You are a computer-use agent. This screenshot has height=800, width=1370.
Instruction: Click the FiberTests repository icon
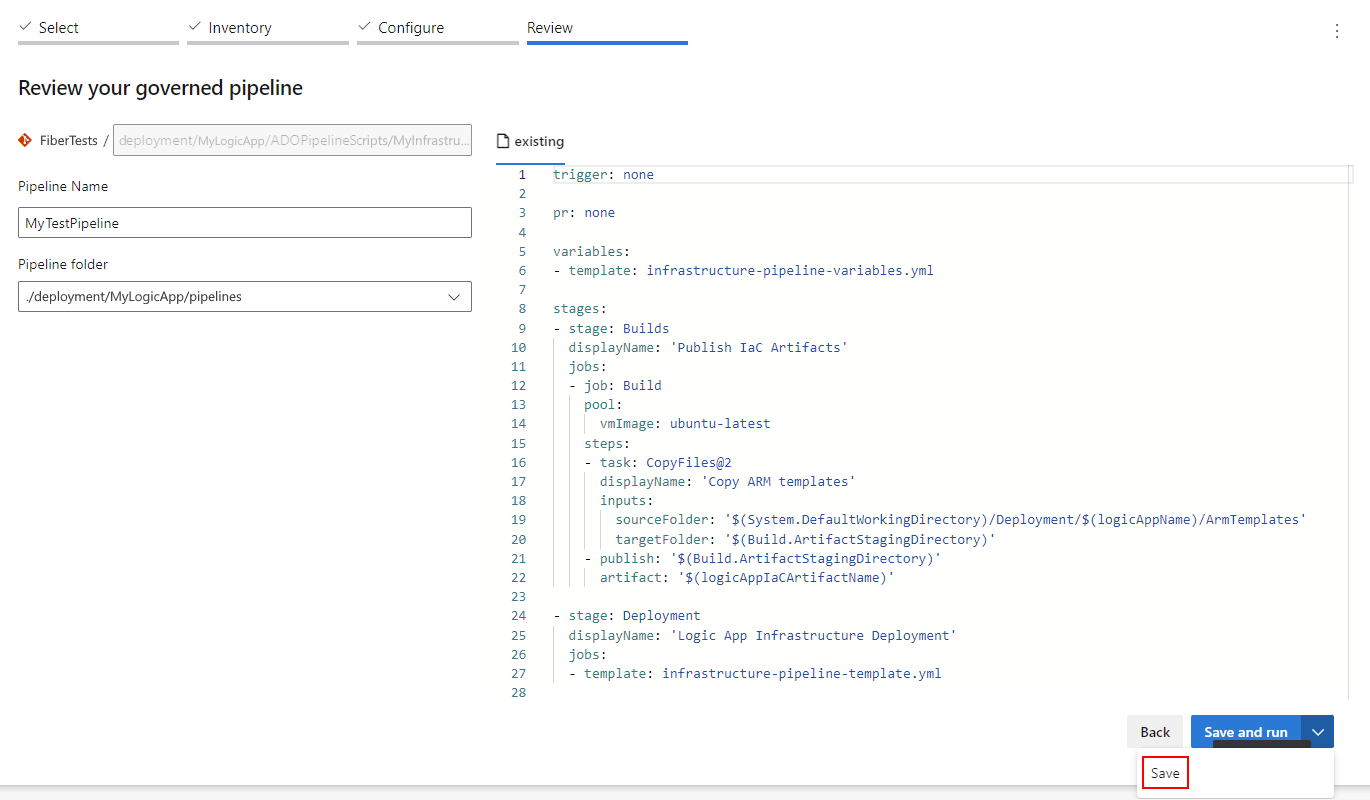point(25,141)
